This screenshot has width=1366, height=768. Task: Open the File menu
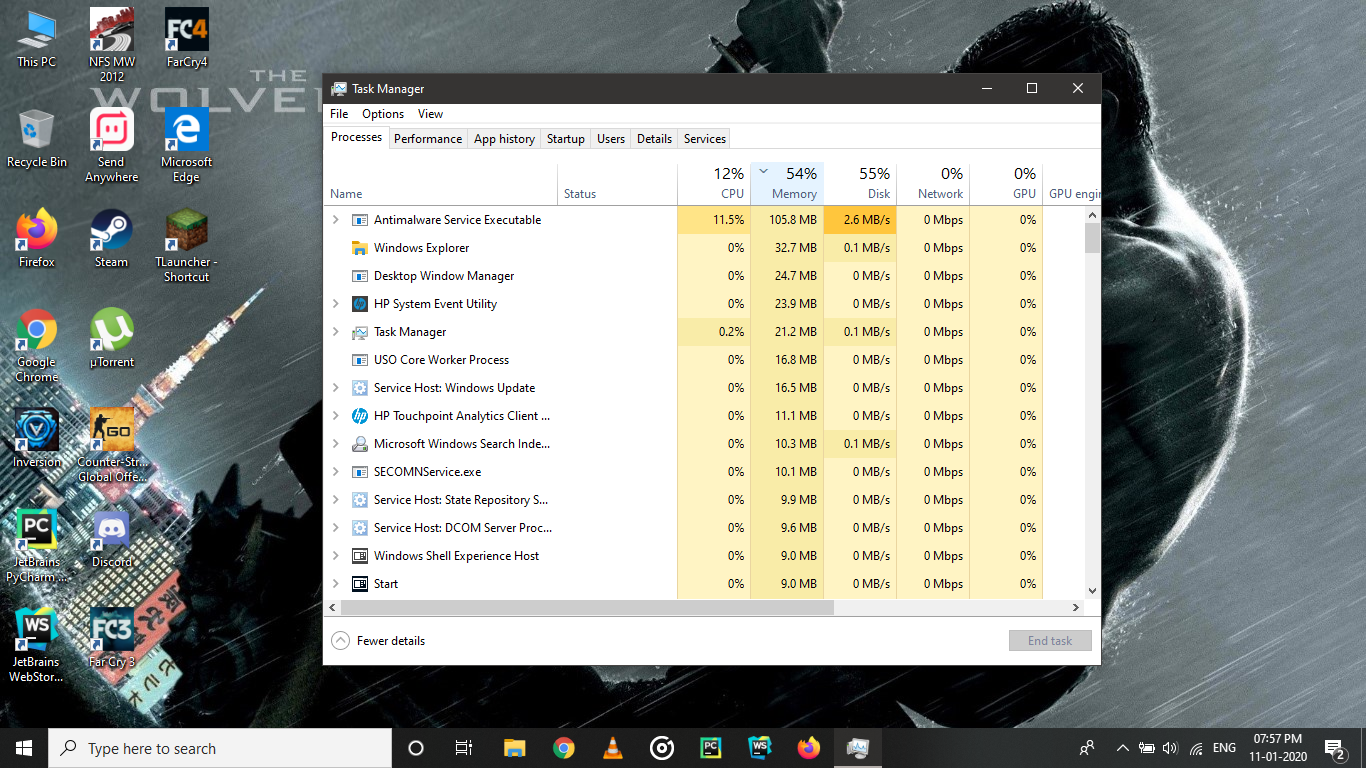pyautogui.click(x=339, y=114)
